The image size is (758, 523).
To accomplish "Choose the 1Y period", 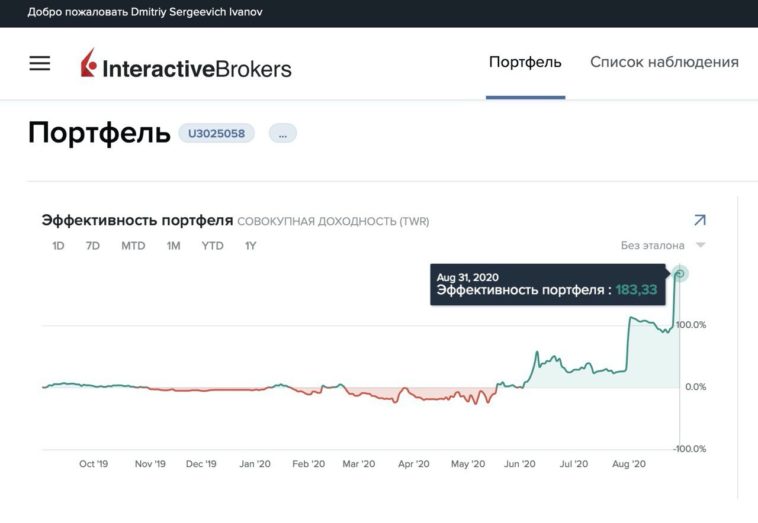I will 250,245.
